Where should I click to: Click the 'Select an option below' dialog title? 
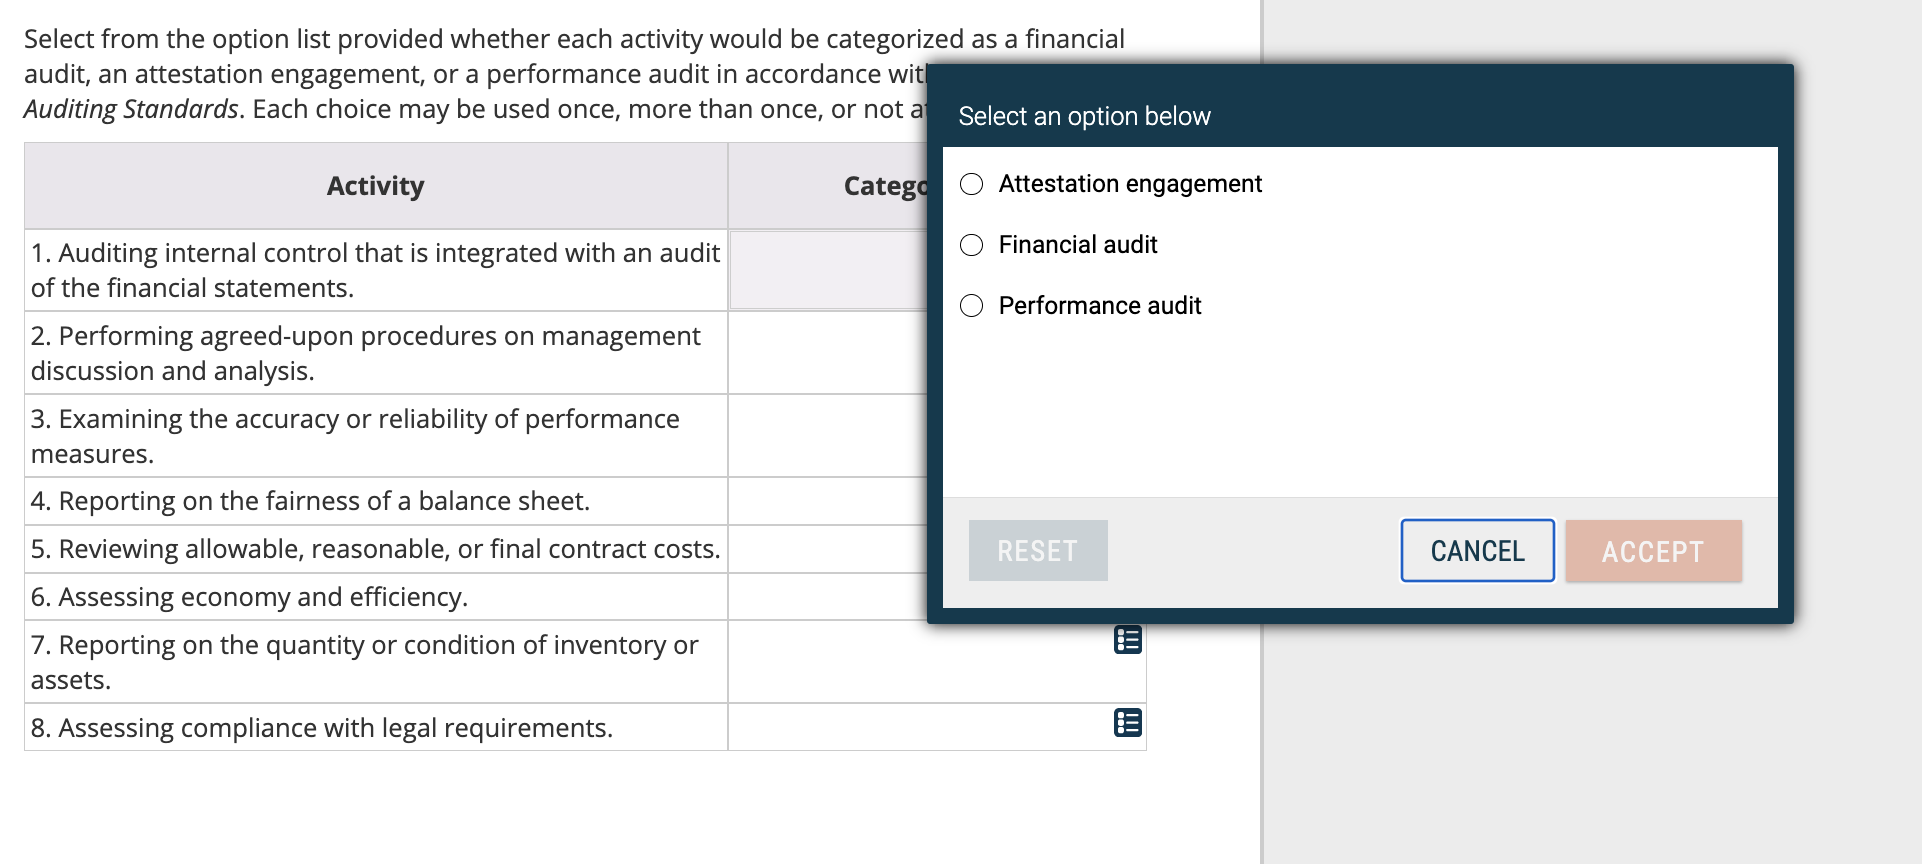pos(1084,116)
